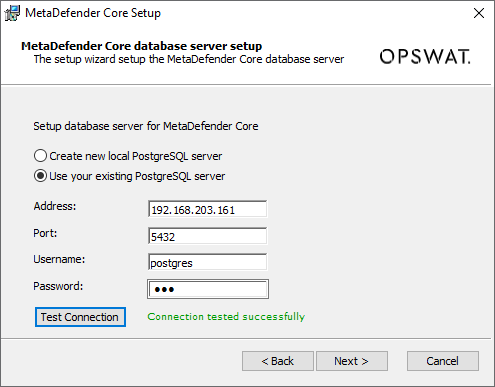Go back with the Back button
The height and width of the screenshot is (387, 495).
pyautogui.click(x=278, y=361)
